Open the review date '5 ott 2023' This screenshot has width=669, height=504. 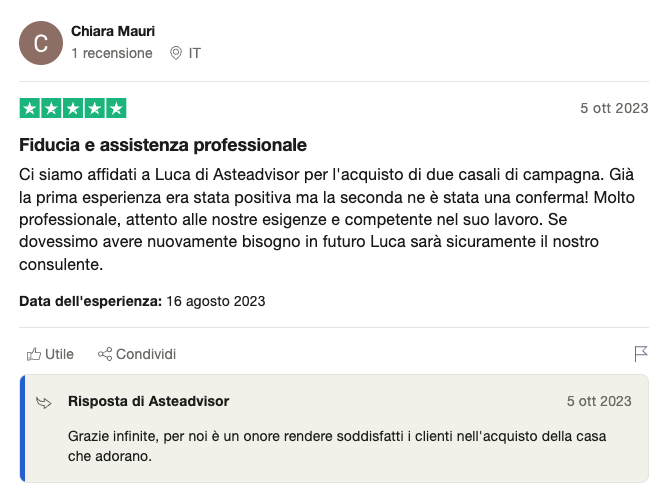pyautogui.click(x=614, y=108)
